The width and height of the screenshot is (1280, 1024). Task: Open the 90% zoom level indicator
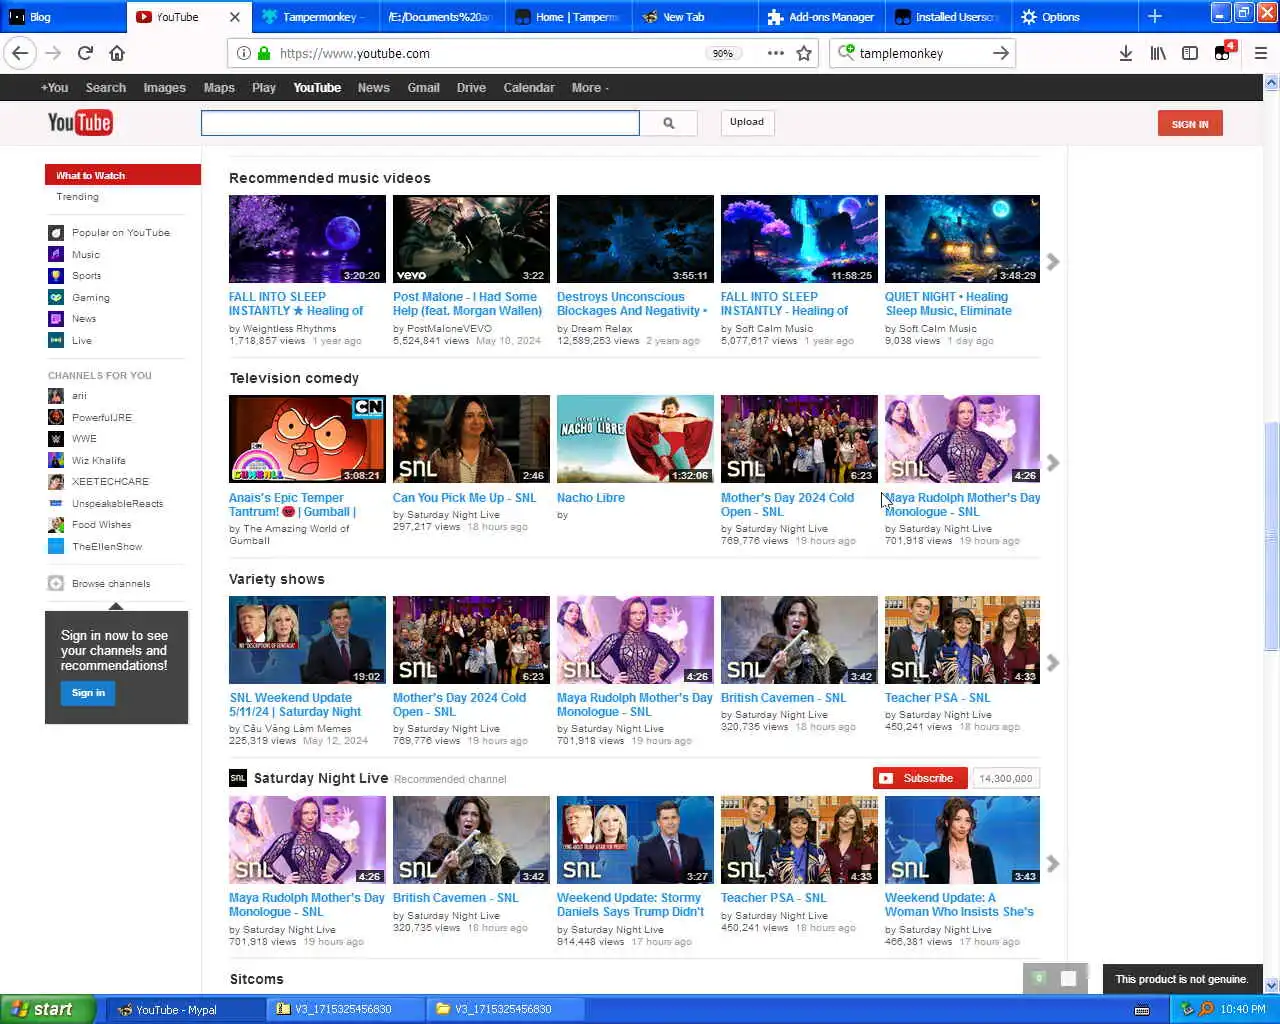pos(723,53)
